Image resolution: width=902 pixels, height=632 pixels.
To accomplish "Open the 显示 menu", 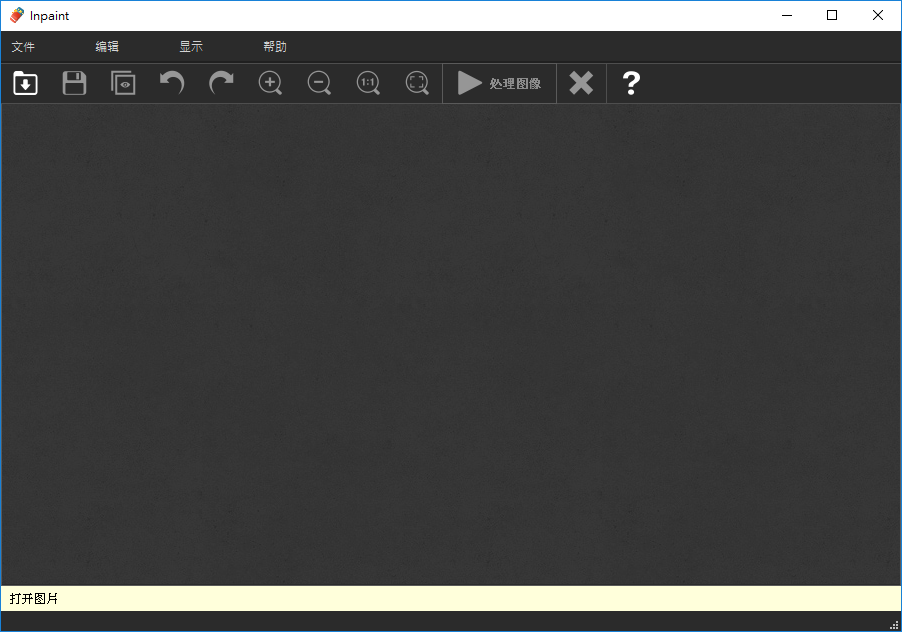I will [x=191, y=47].
